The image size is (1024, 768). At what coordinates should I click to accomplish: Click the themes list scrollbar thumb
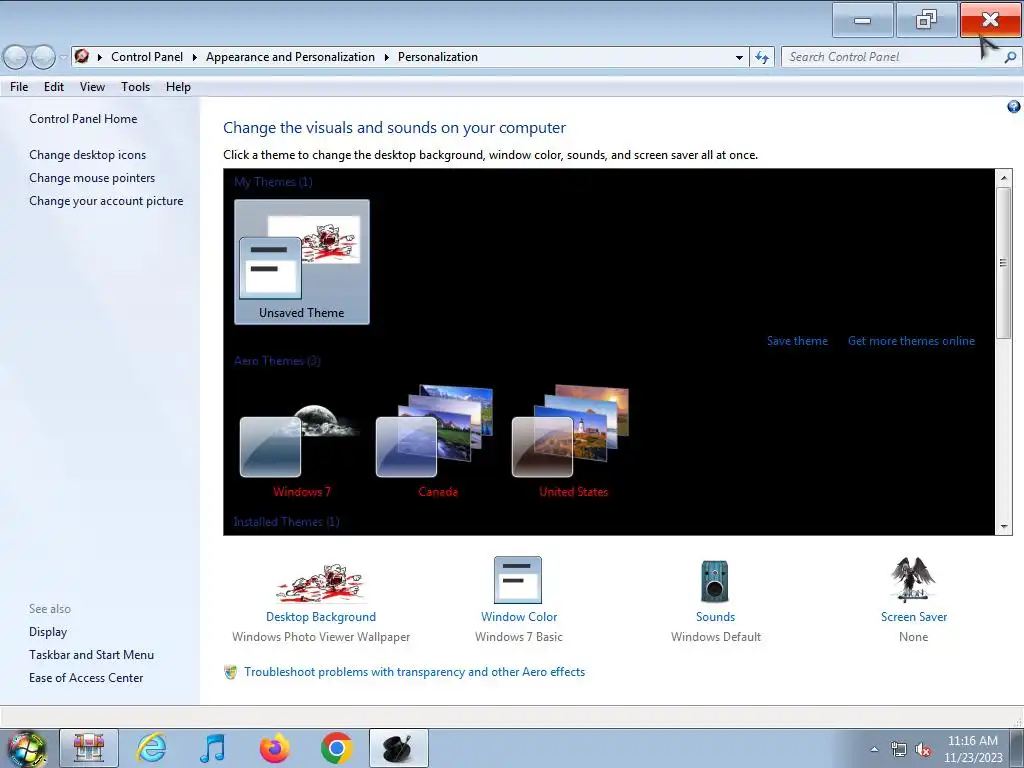1003,263
